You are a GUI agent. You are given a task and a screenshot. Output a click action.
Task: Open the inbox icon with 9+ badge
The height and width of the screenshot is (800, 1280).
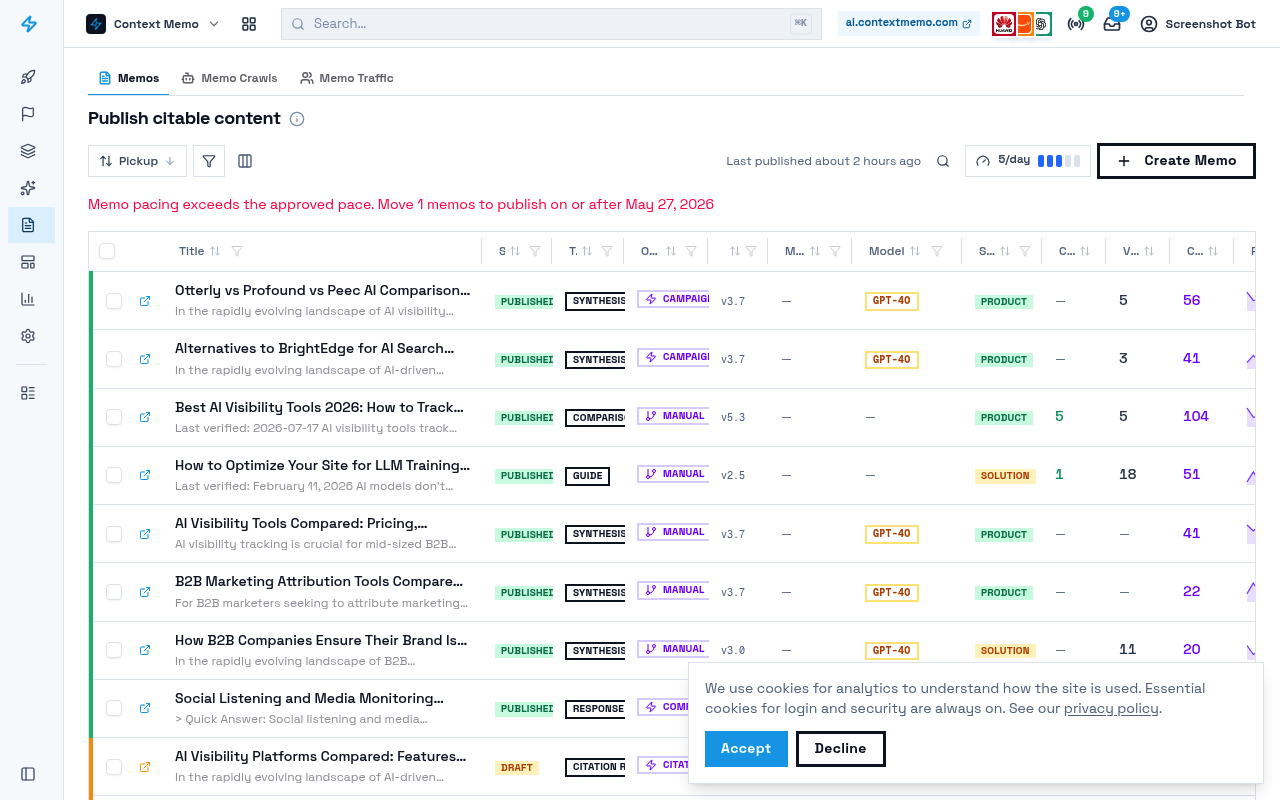(1112, 24)
